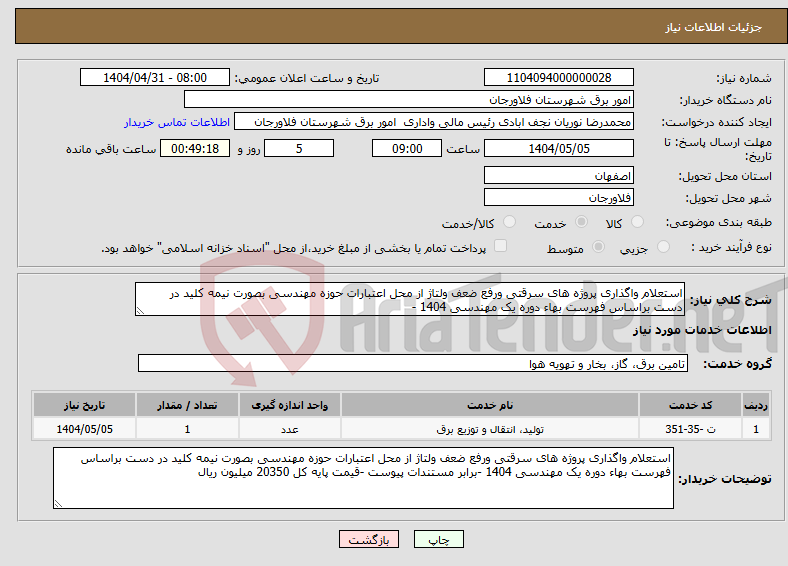The width and height of the screenshot is (788, 566).
Task: Click the نوع فرآیند خرید label
Action: point(731,247)
